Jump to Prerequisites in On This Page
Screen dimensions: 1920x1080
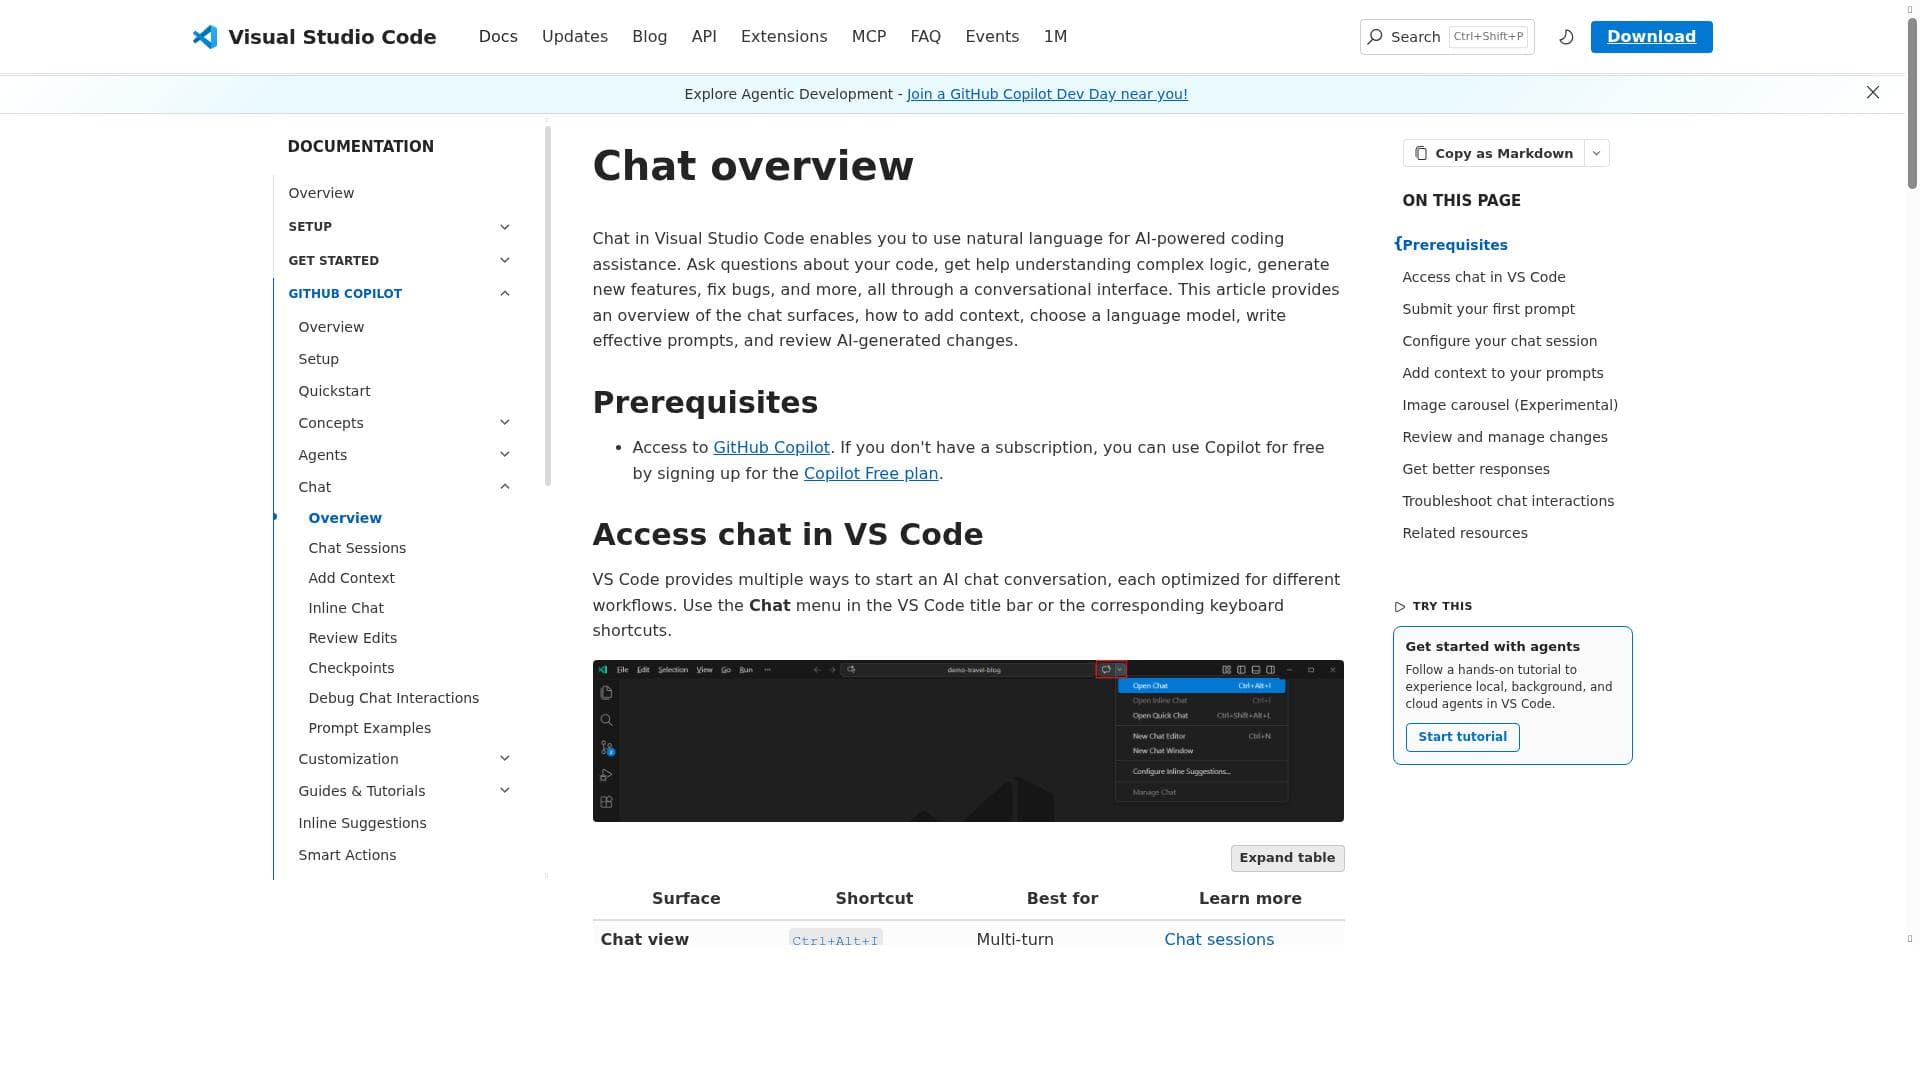[x=1455, y=245]
